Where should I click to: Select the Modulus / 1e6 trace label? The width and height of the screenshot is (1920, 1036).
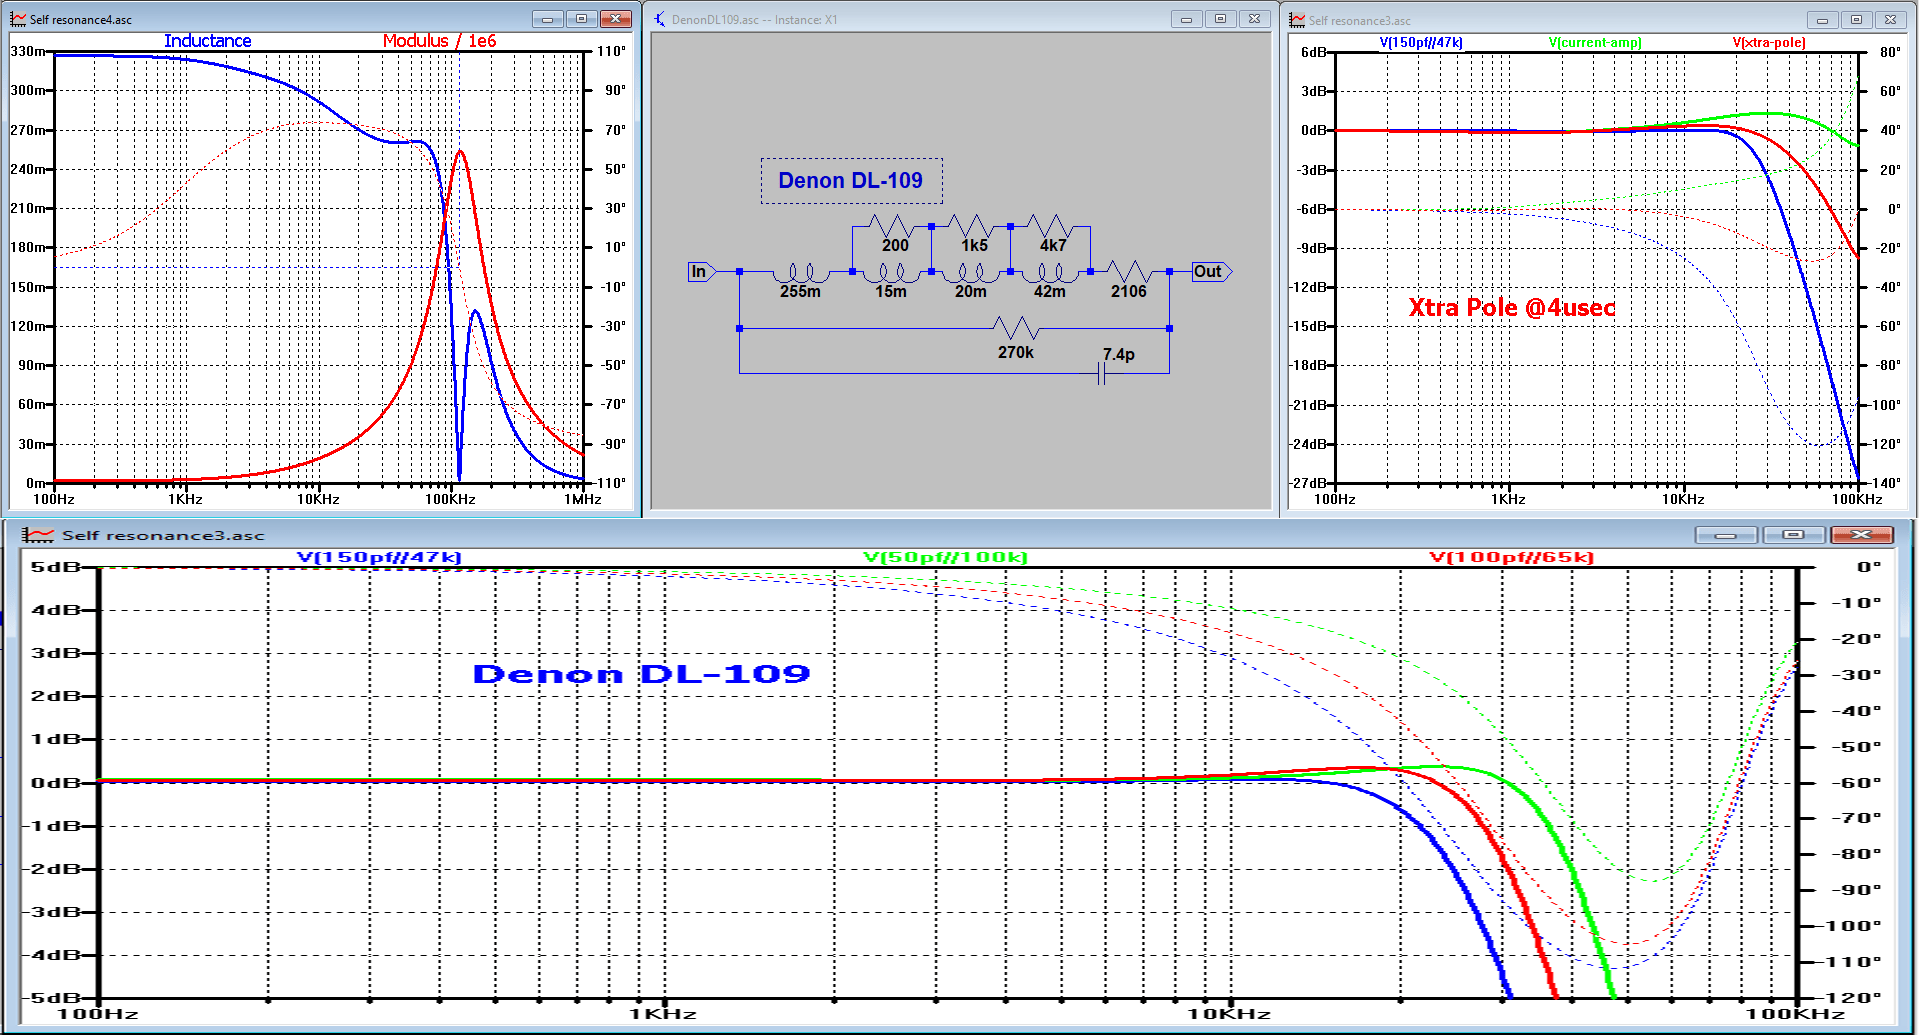coord(439,41)
